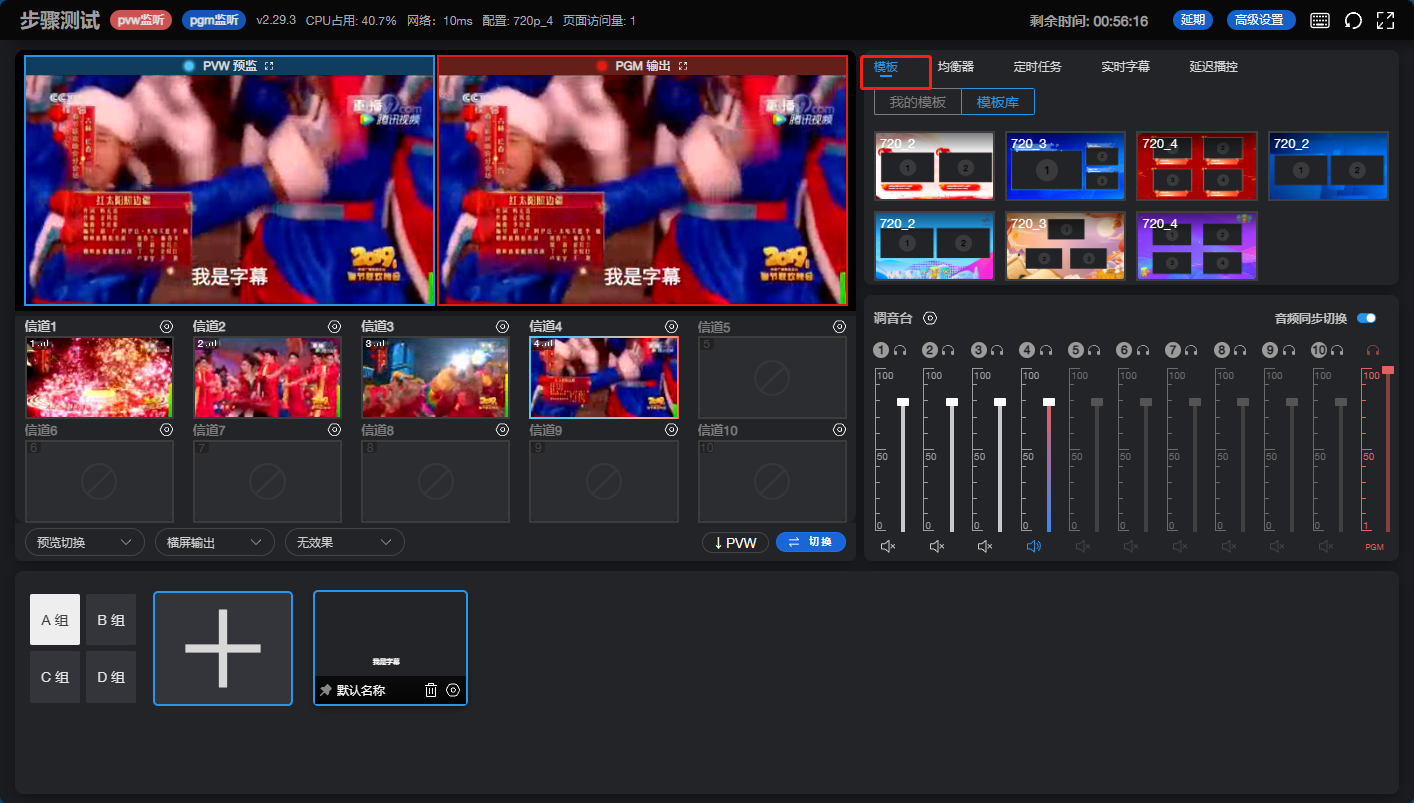Open settings for 信道6
Screen dimensions: 1414x803
167,429
